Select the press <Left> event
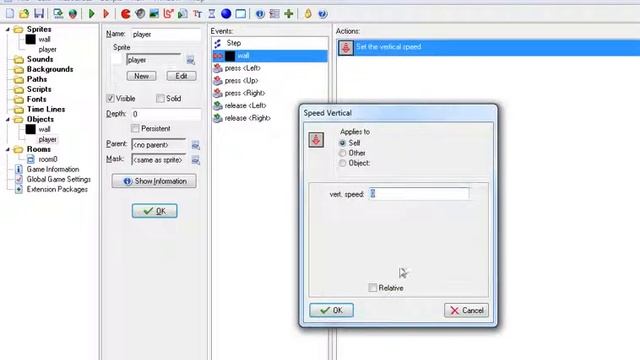Viewport: 640px width, 360px height. coord(269,68)
